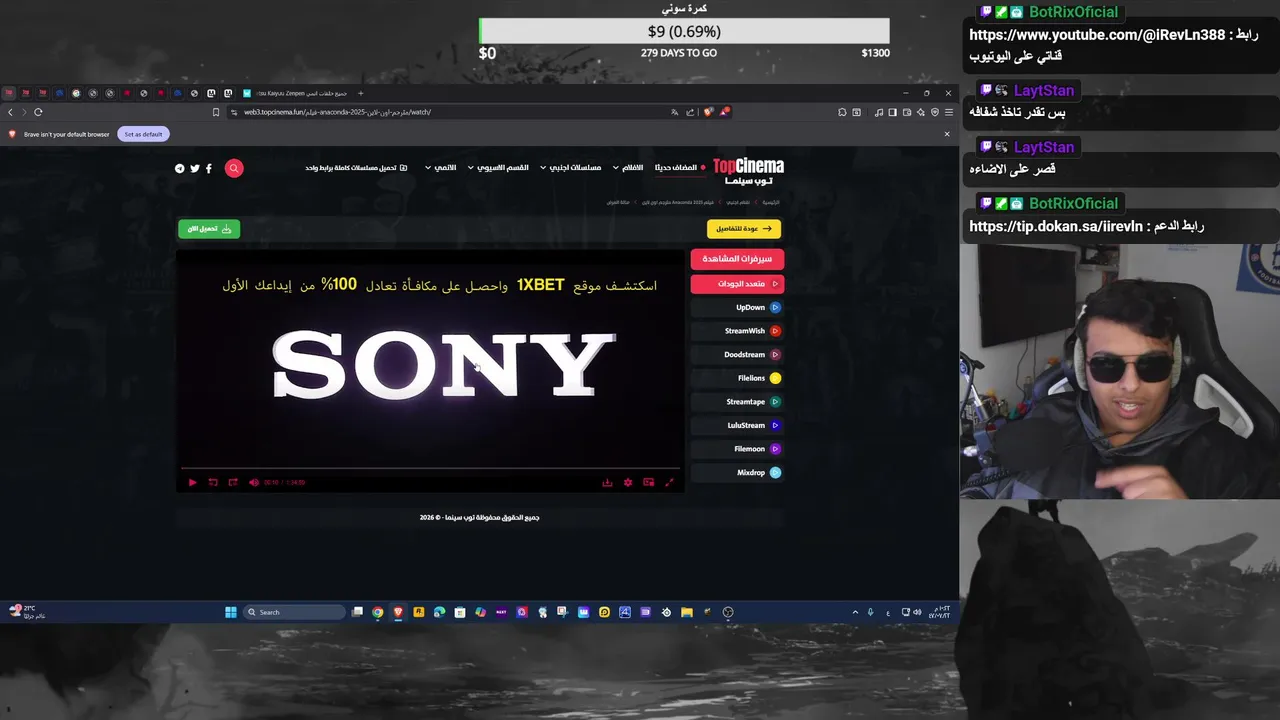Select the Filemoon server

click(737, 449)
